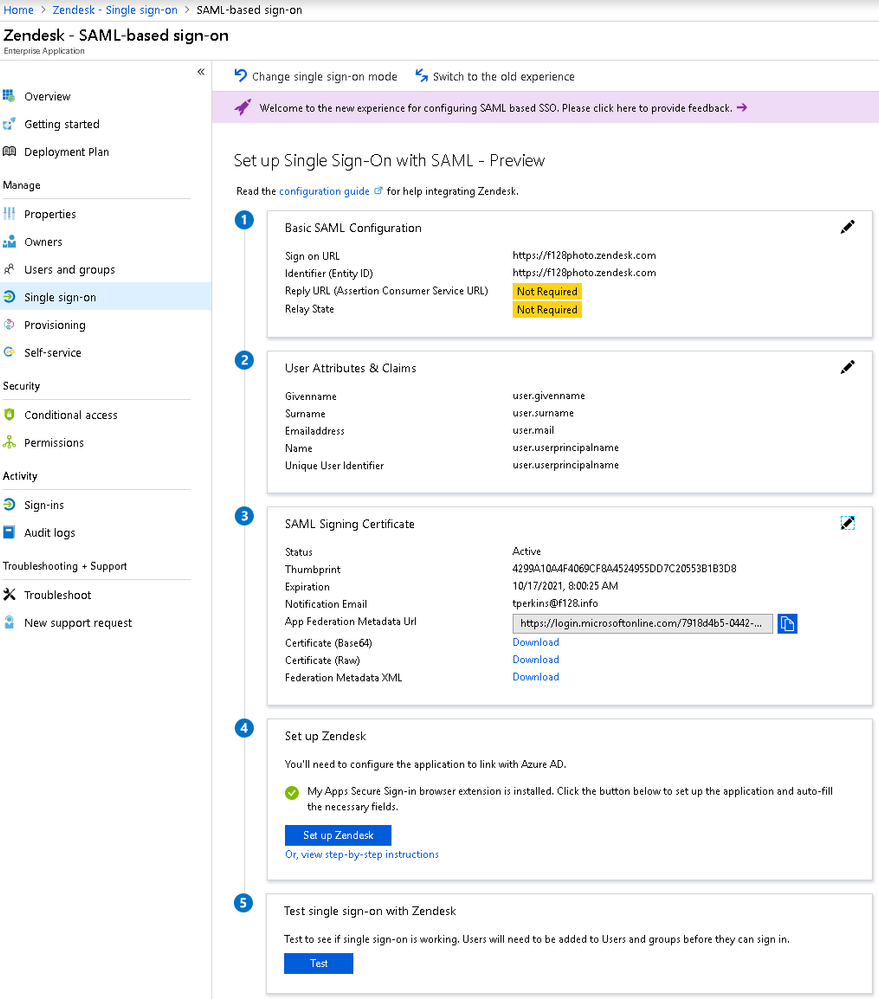Click the Deployment Plan book icon
The image size is (879, 999).
pyautogui.click(x=9, y=152)
